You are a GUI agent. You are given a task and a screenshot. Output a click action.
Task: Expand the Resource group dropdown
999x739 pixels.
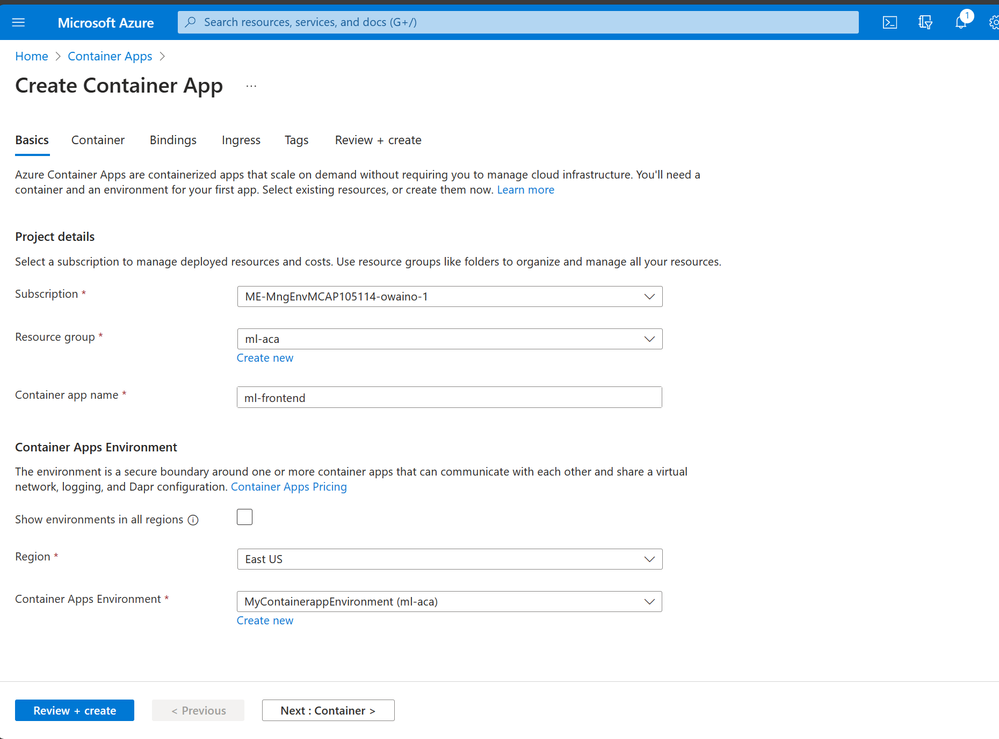click(x=449, y=339)
